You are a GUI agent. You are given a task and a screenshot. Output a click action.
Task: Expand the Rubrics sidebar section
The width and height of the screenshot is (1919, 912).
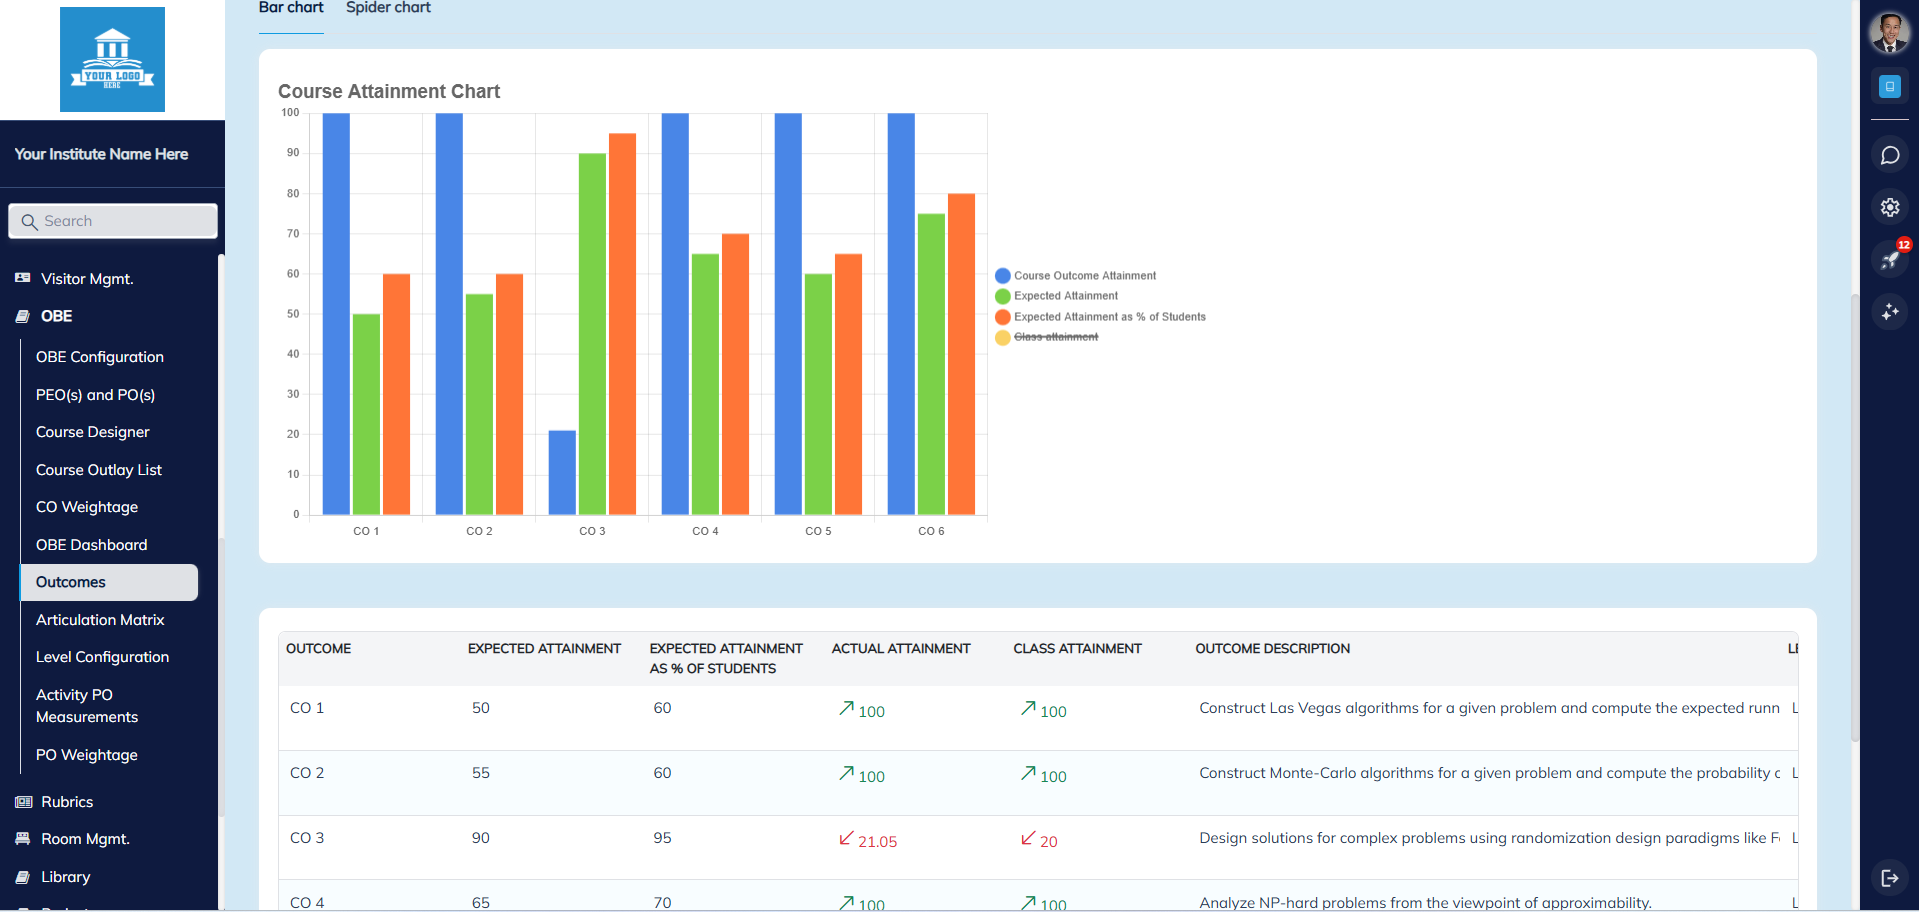67,801
